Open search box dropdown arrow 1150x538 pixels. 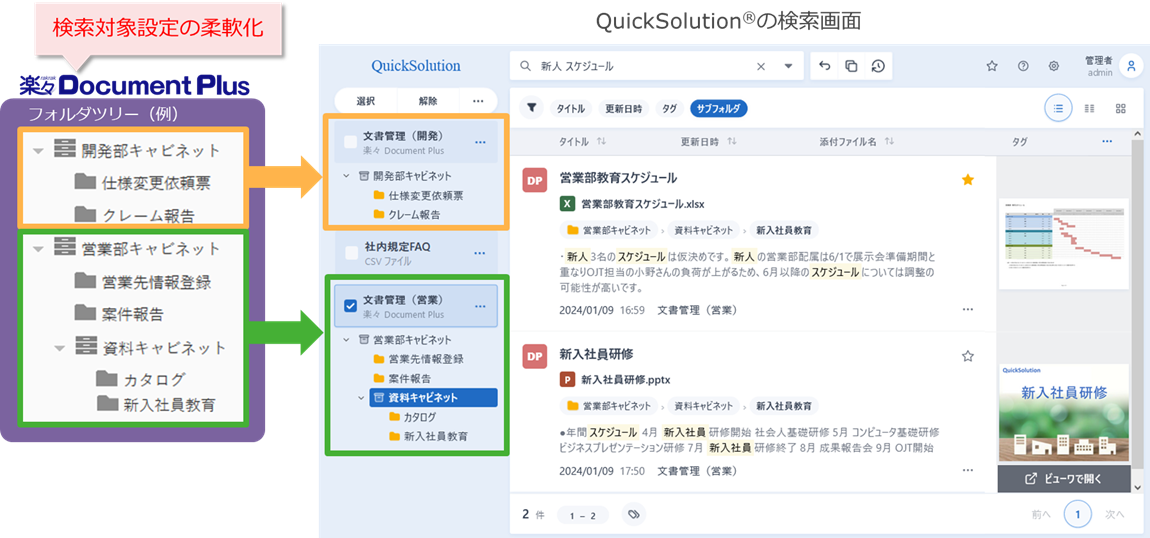click(788, 66)
